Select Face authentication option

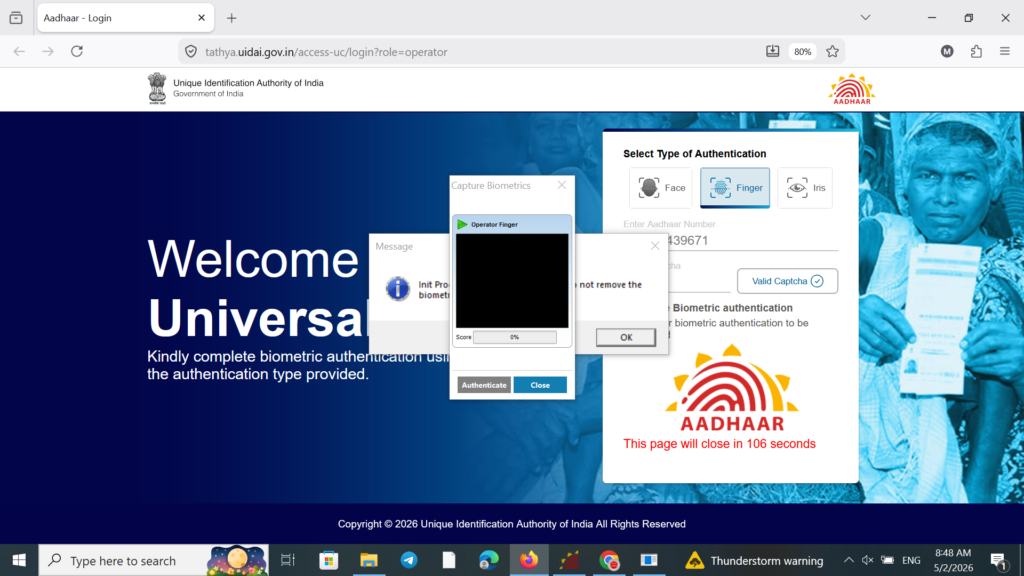pyautogui.click(x=661, y=187)
